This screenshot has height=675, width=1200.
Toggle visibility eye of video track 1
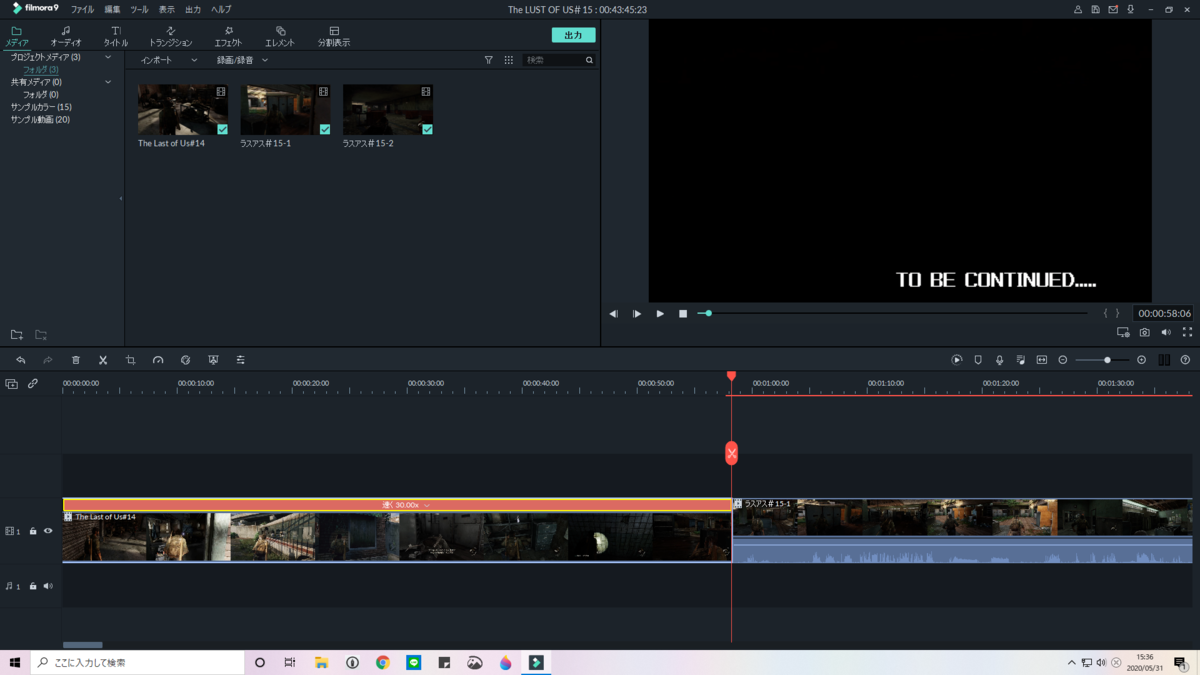pyautogui.click(x=48, y=531)
